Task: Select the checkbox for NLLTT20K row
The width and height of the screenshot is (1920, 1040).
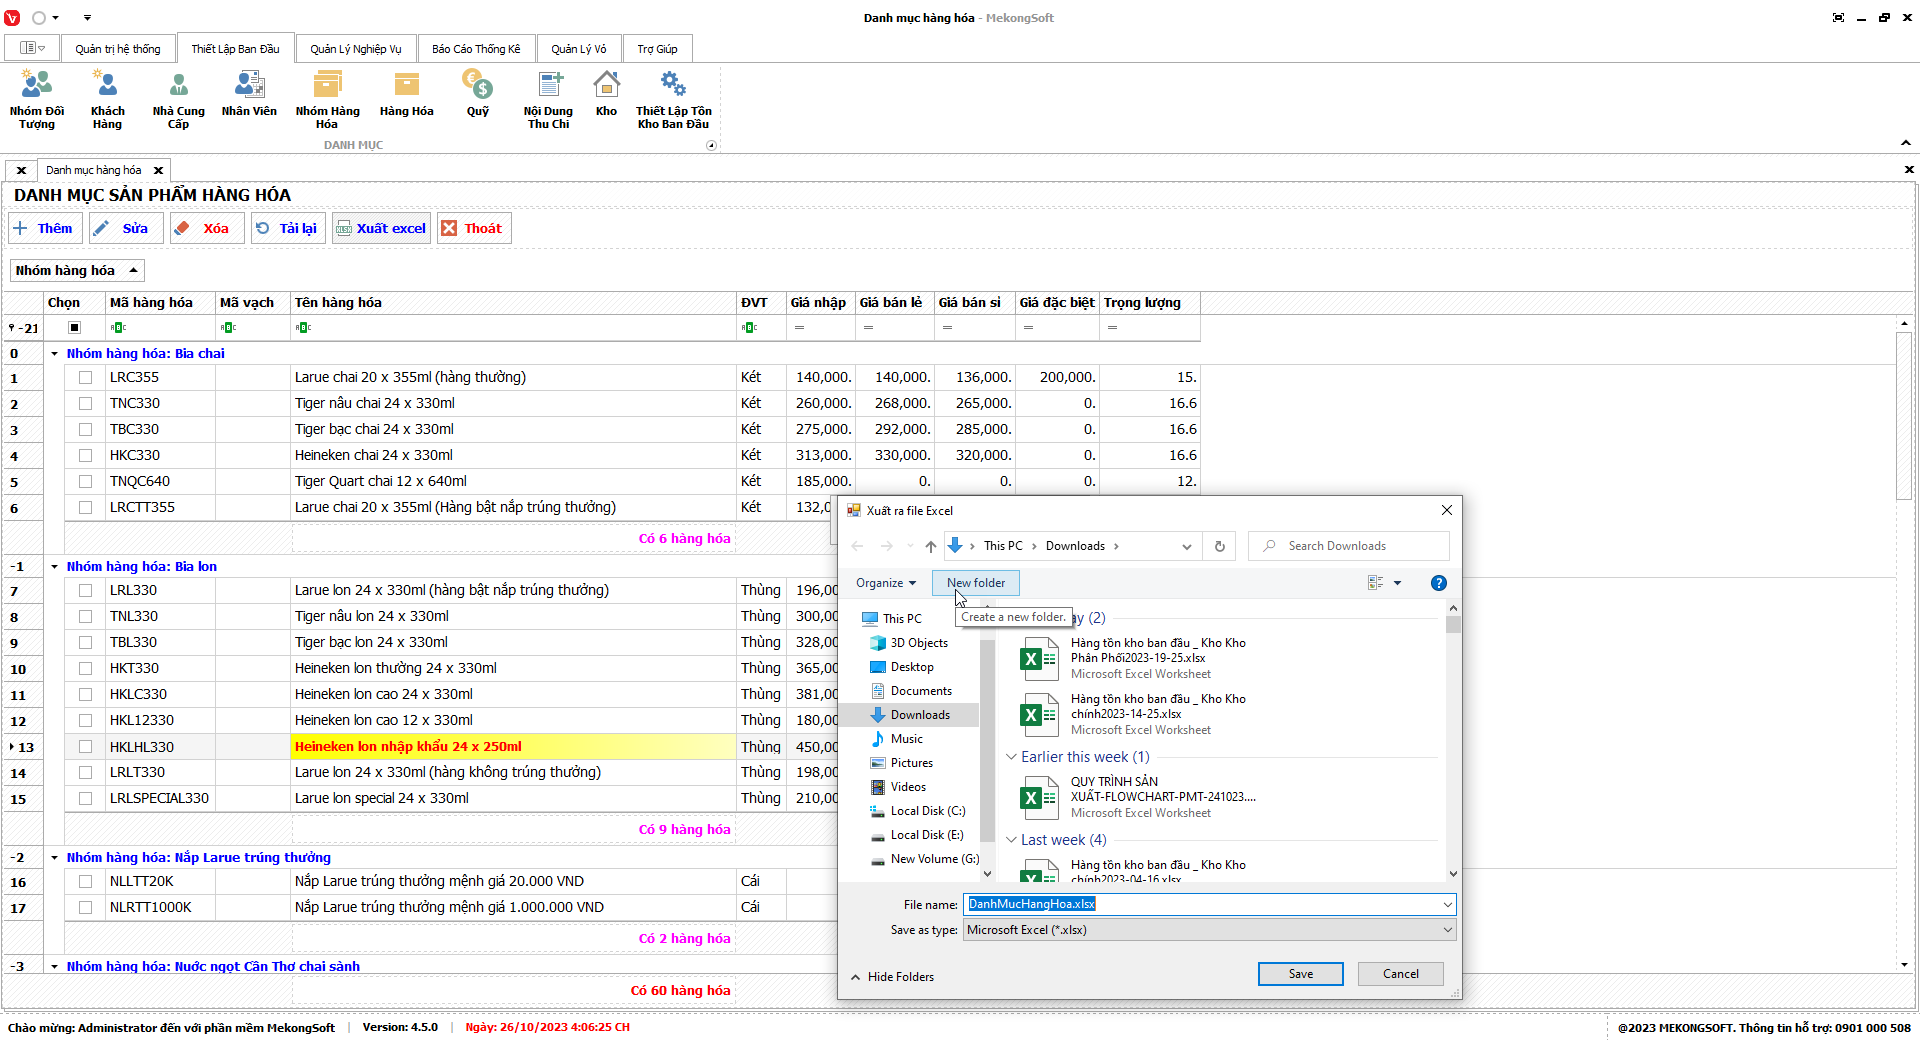Action: pyautogui.click(x=85, y=882)
